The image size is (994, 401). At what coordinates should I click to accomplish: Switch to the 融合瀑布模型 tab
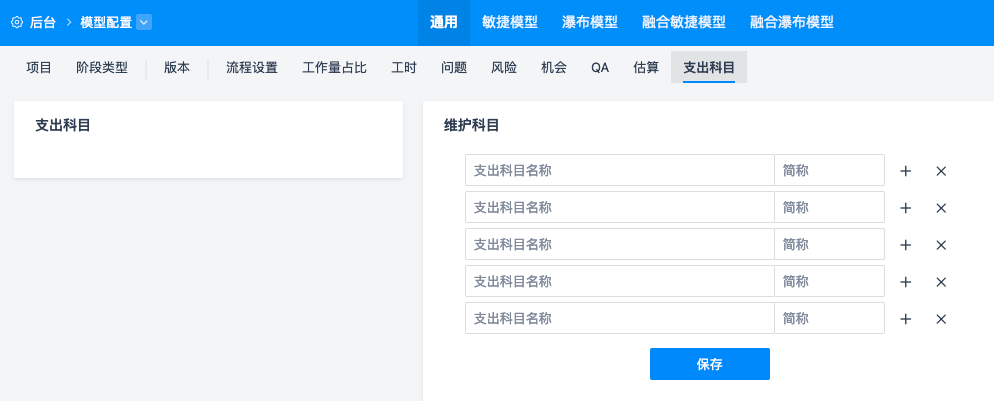tap(792, 23)
